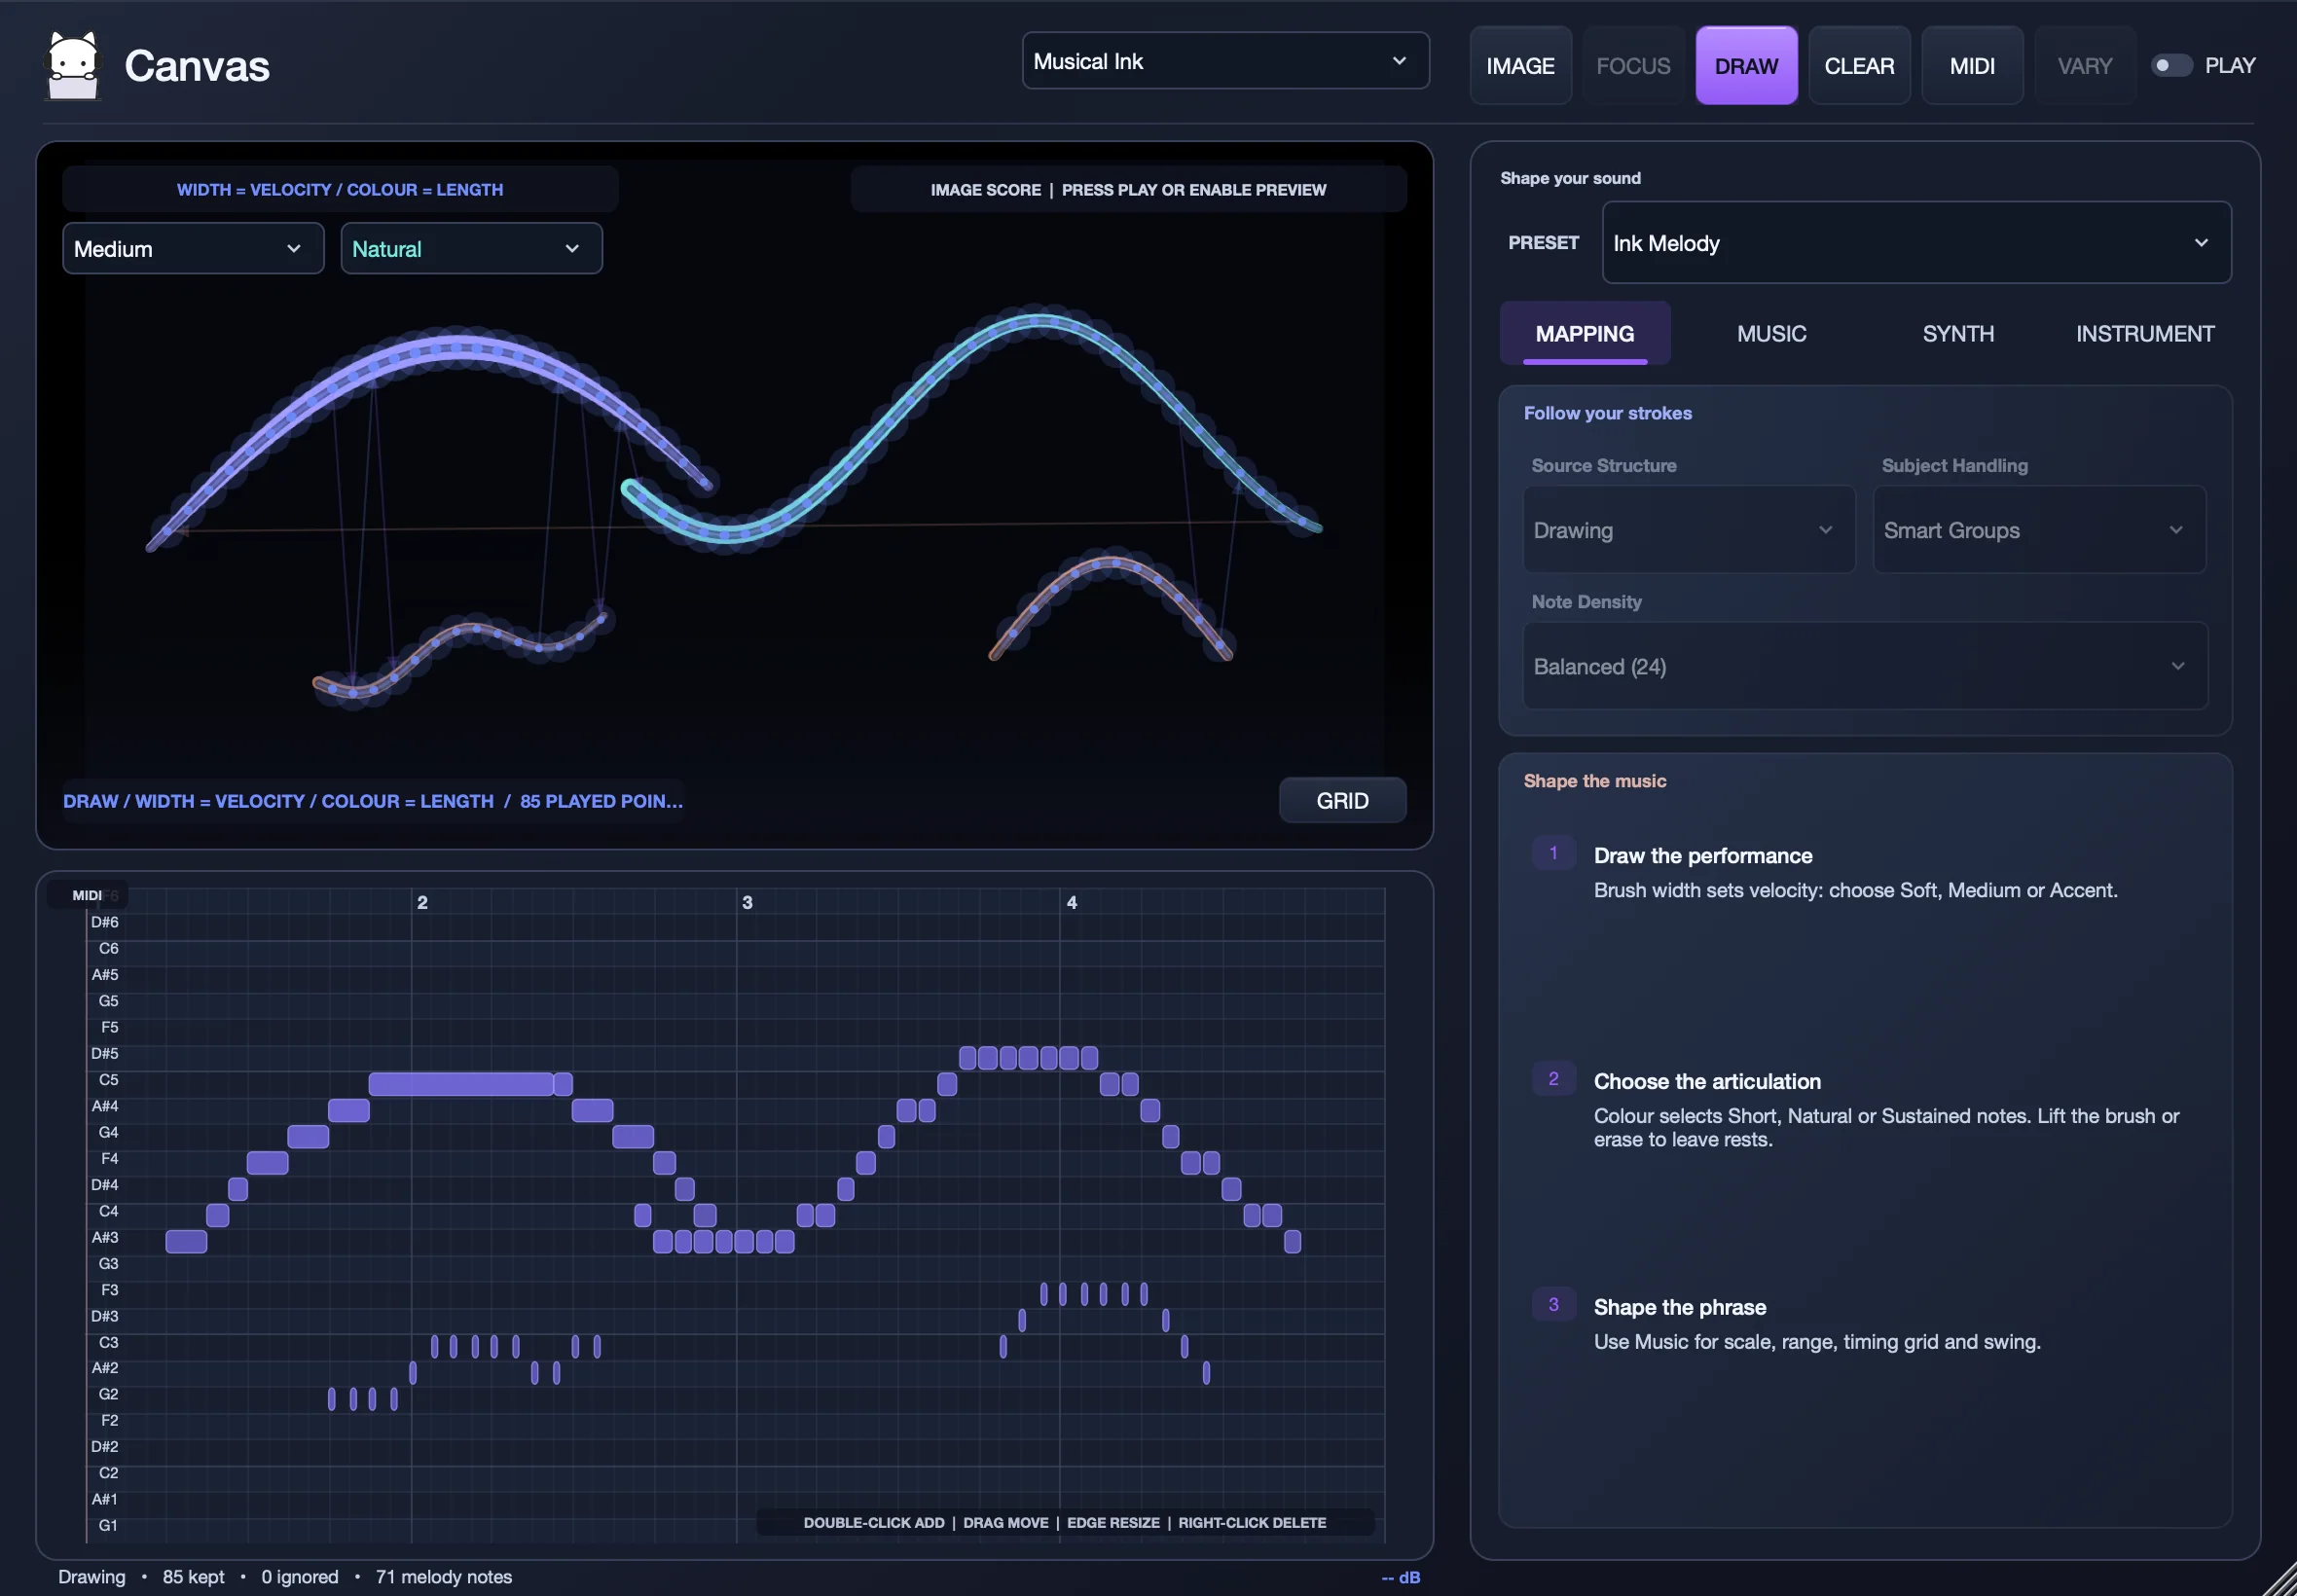Click the window resize grip corner
This screenshot has height=1596, width=2297.
[x=2280, y=1580]
